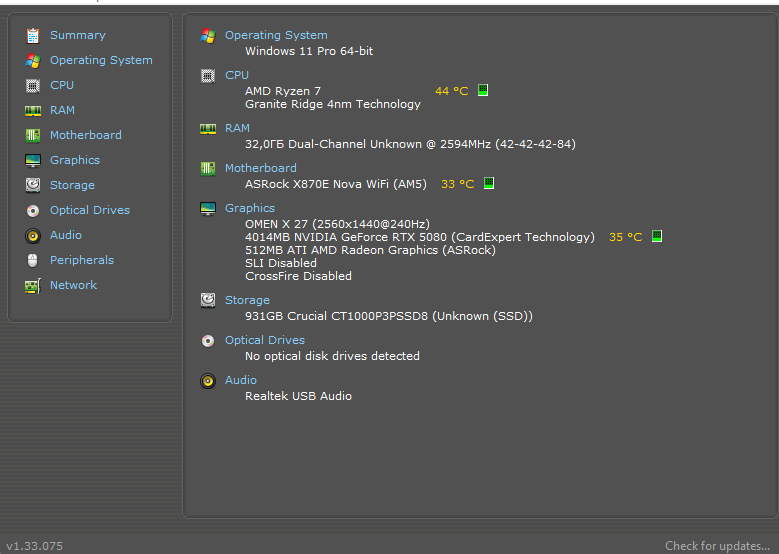Click the Storage drive icon in sidebar
Screen dimensions: 779x554
(x=33, y=185)
